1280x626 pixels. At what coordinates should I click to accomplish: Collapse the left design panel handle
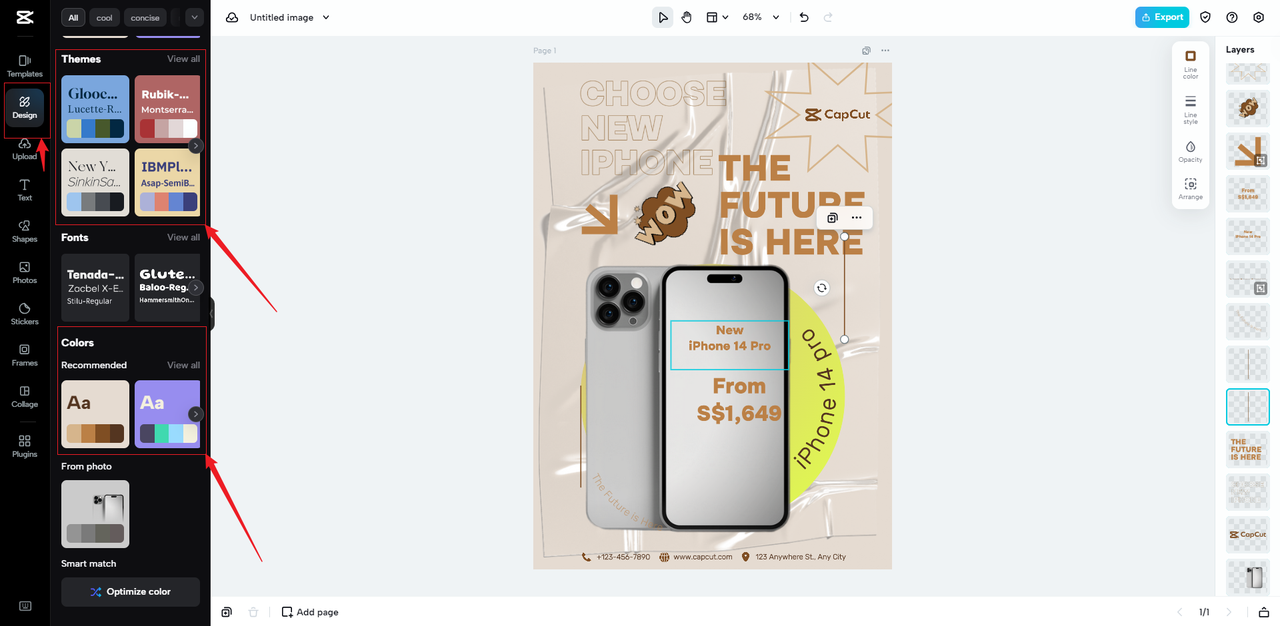(x=212, y=313)
